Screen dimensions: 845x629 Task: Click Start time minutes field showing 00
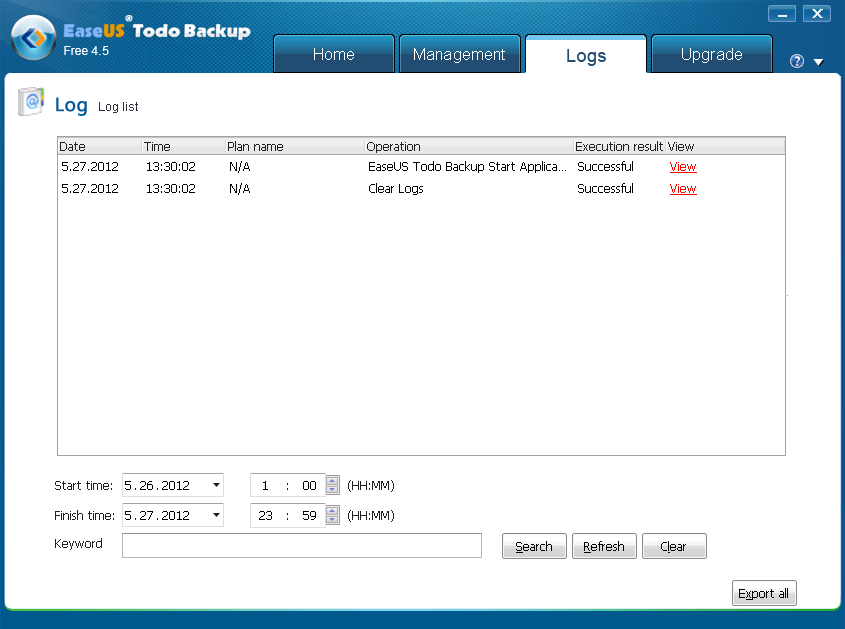point(309,486)
